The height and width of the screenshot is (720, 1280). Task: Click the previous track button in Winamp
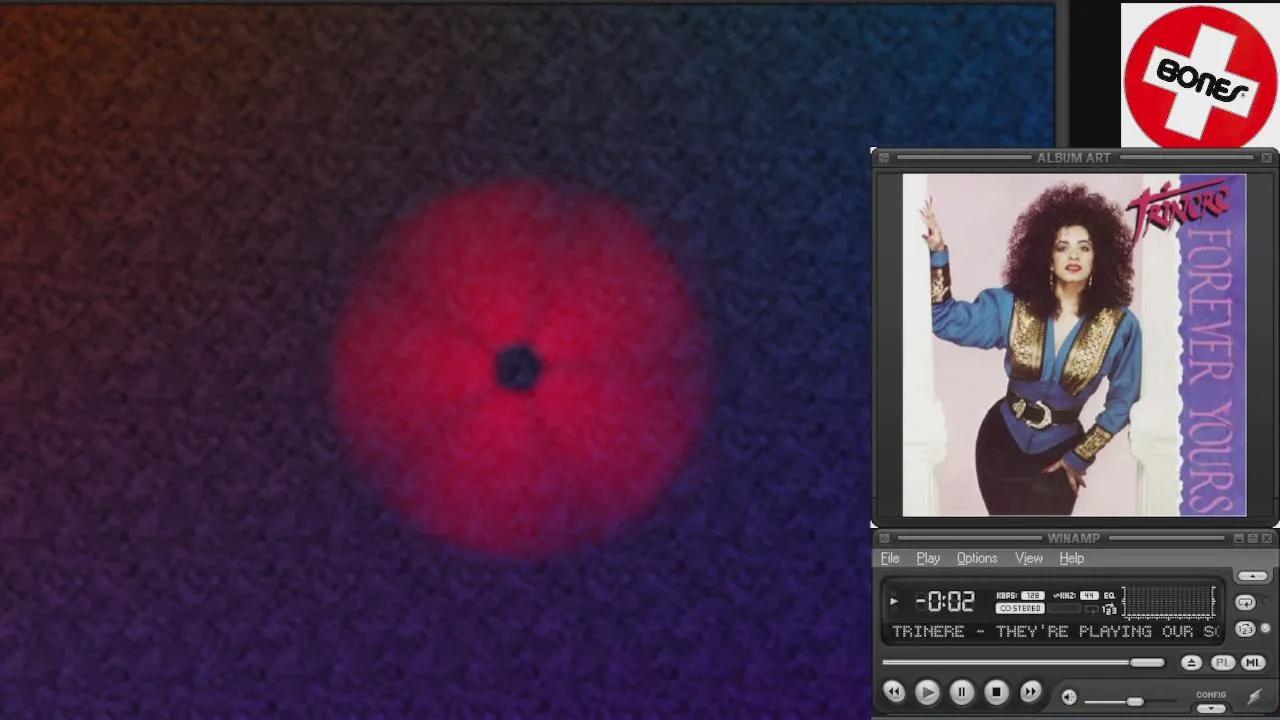(x=894, y=692)
